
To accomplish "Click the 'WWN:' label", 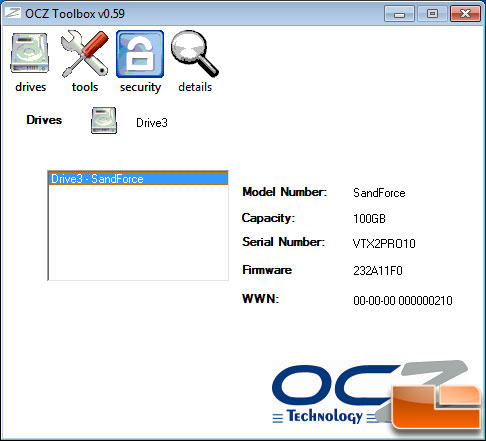I will [260, 298].
